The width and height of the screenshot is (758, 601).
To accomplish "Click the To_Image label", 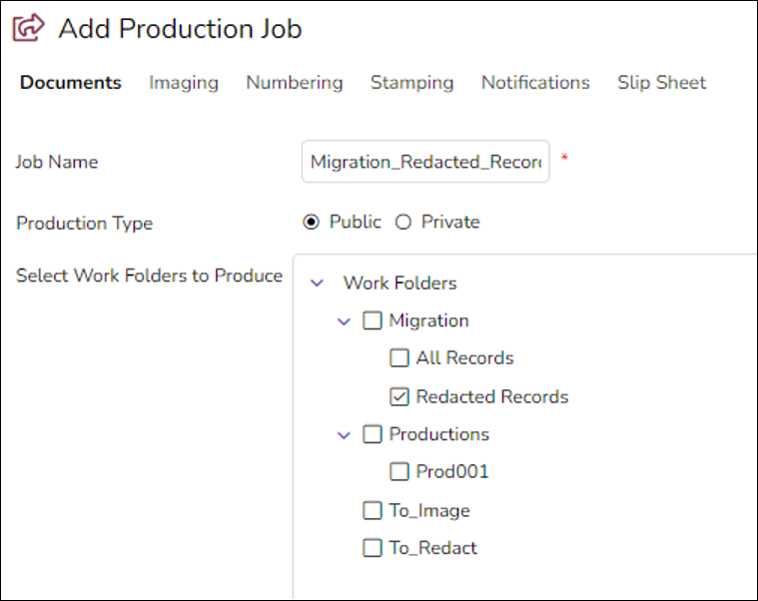I will click(x=429, y=510).
